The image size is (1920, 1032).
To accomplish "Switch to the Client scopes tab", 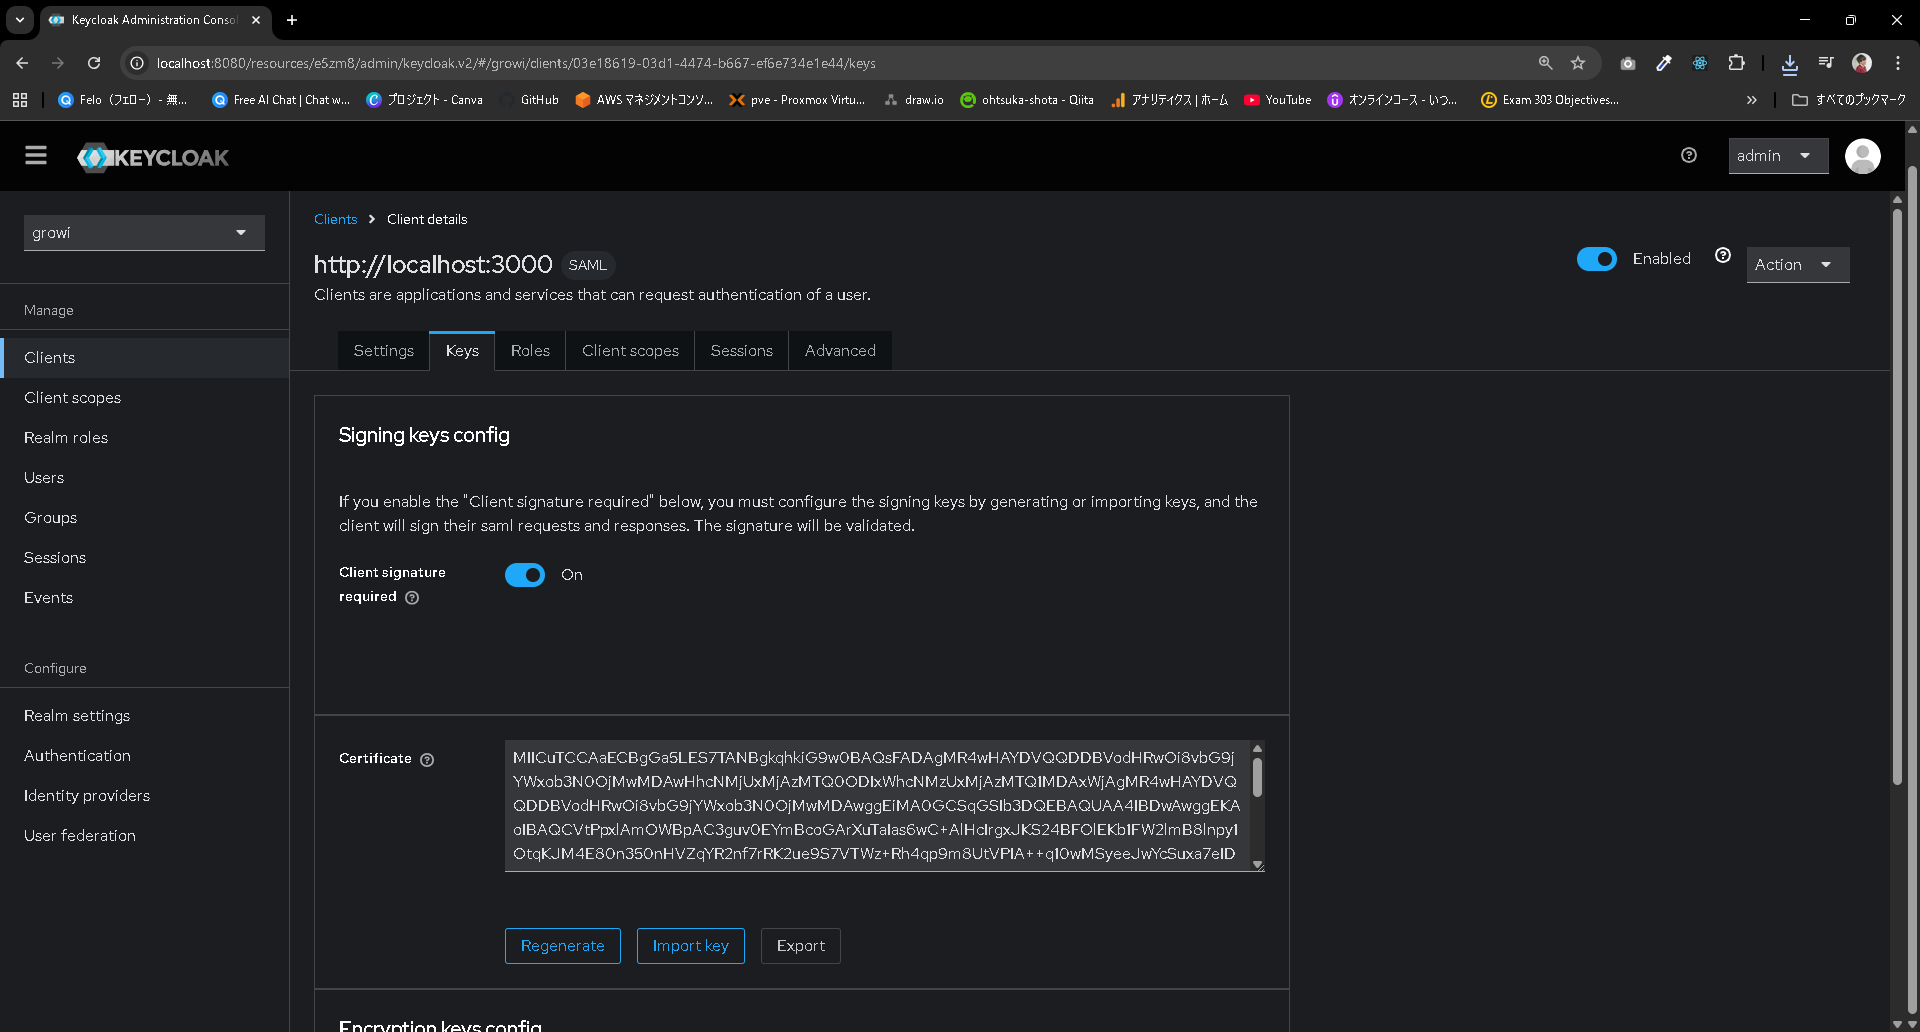I will (630, 351).
